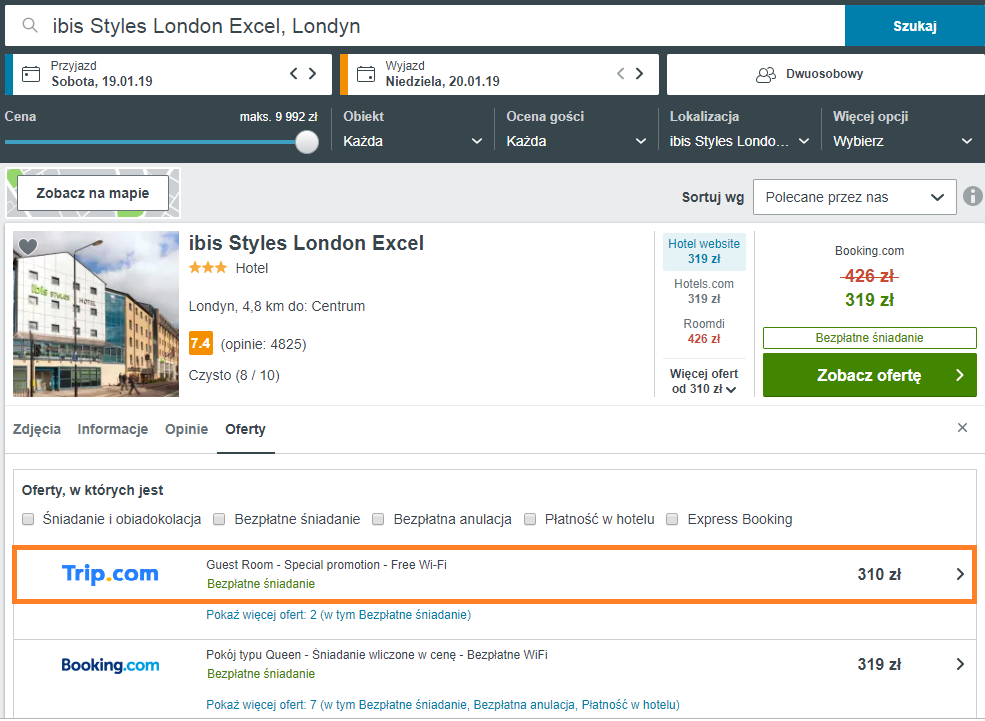Image resolution: width=985 pixels, height=721 pixels.
Task: Click the 7.4 rating badge
Action: [x=200, y=344]
